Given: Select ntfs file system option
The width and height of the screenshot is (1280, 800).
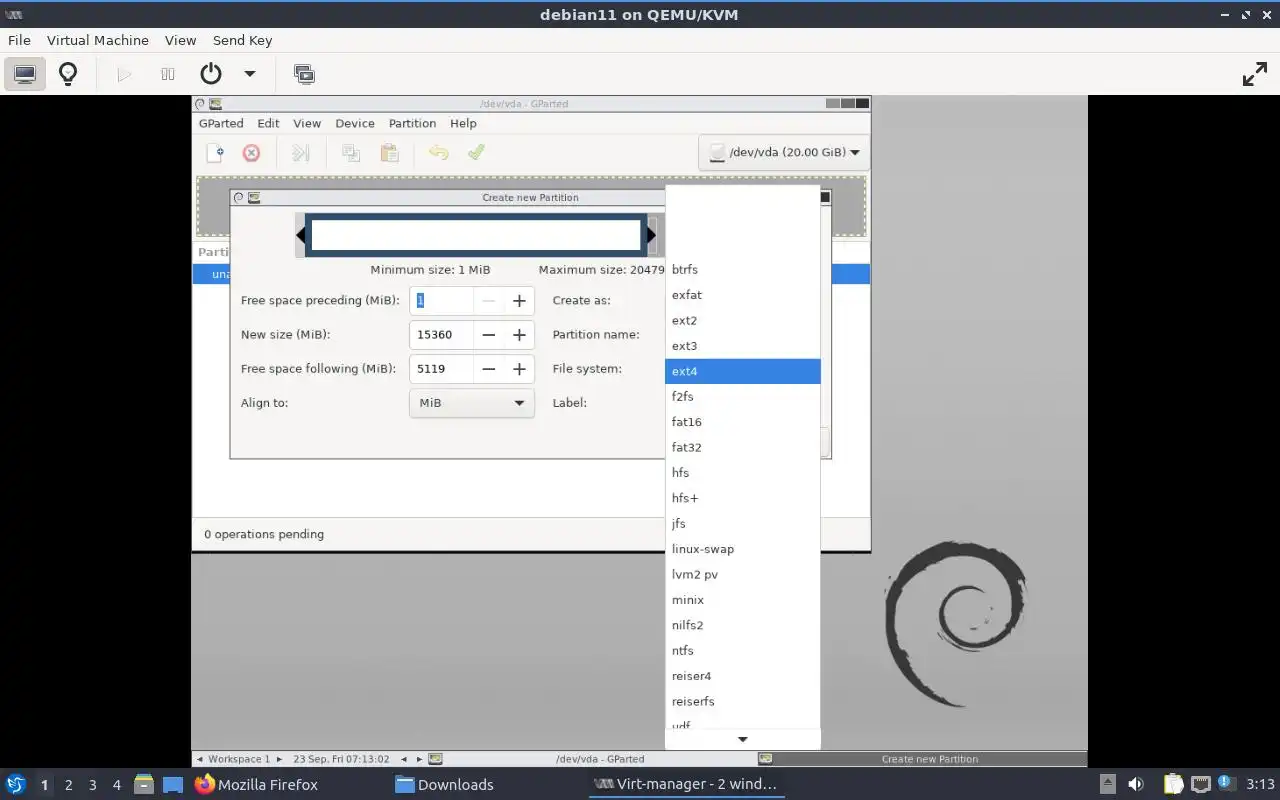Looking at the screenshot, I should 743,651.
